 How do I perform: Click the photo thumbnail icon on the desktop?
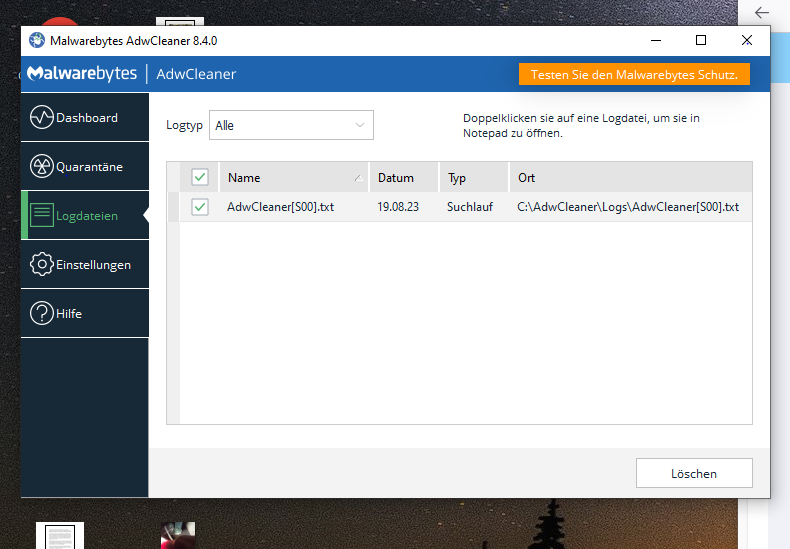[178, 535]
